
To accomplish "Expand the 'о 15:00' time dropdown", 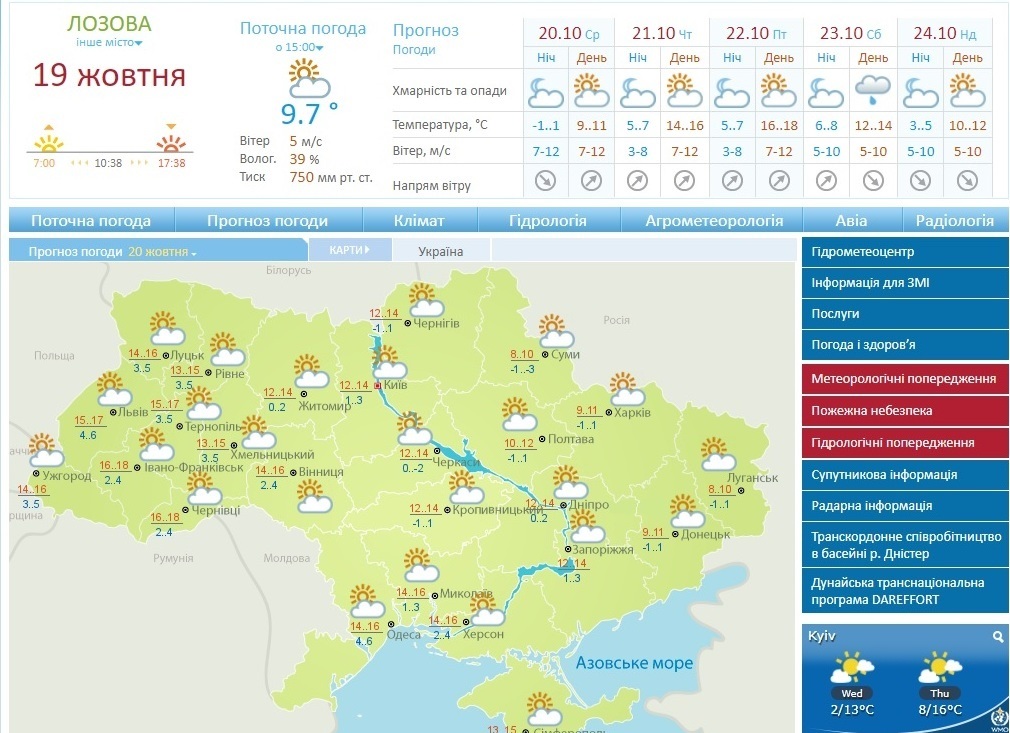I will (x=300, y=47).
